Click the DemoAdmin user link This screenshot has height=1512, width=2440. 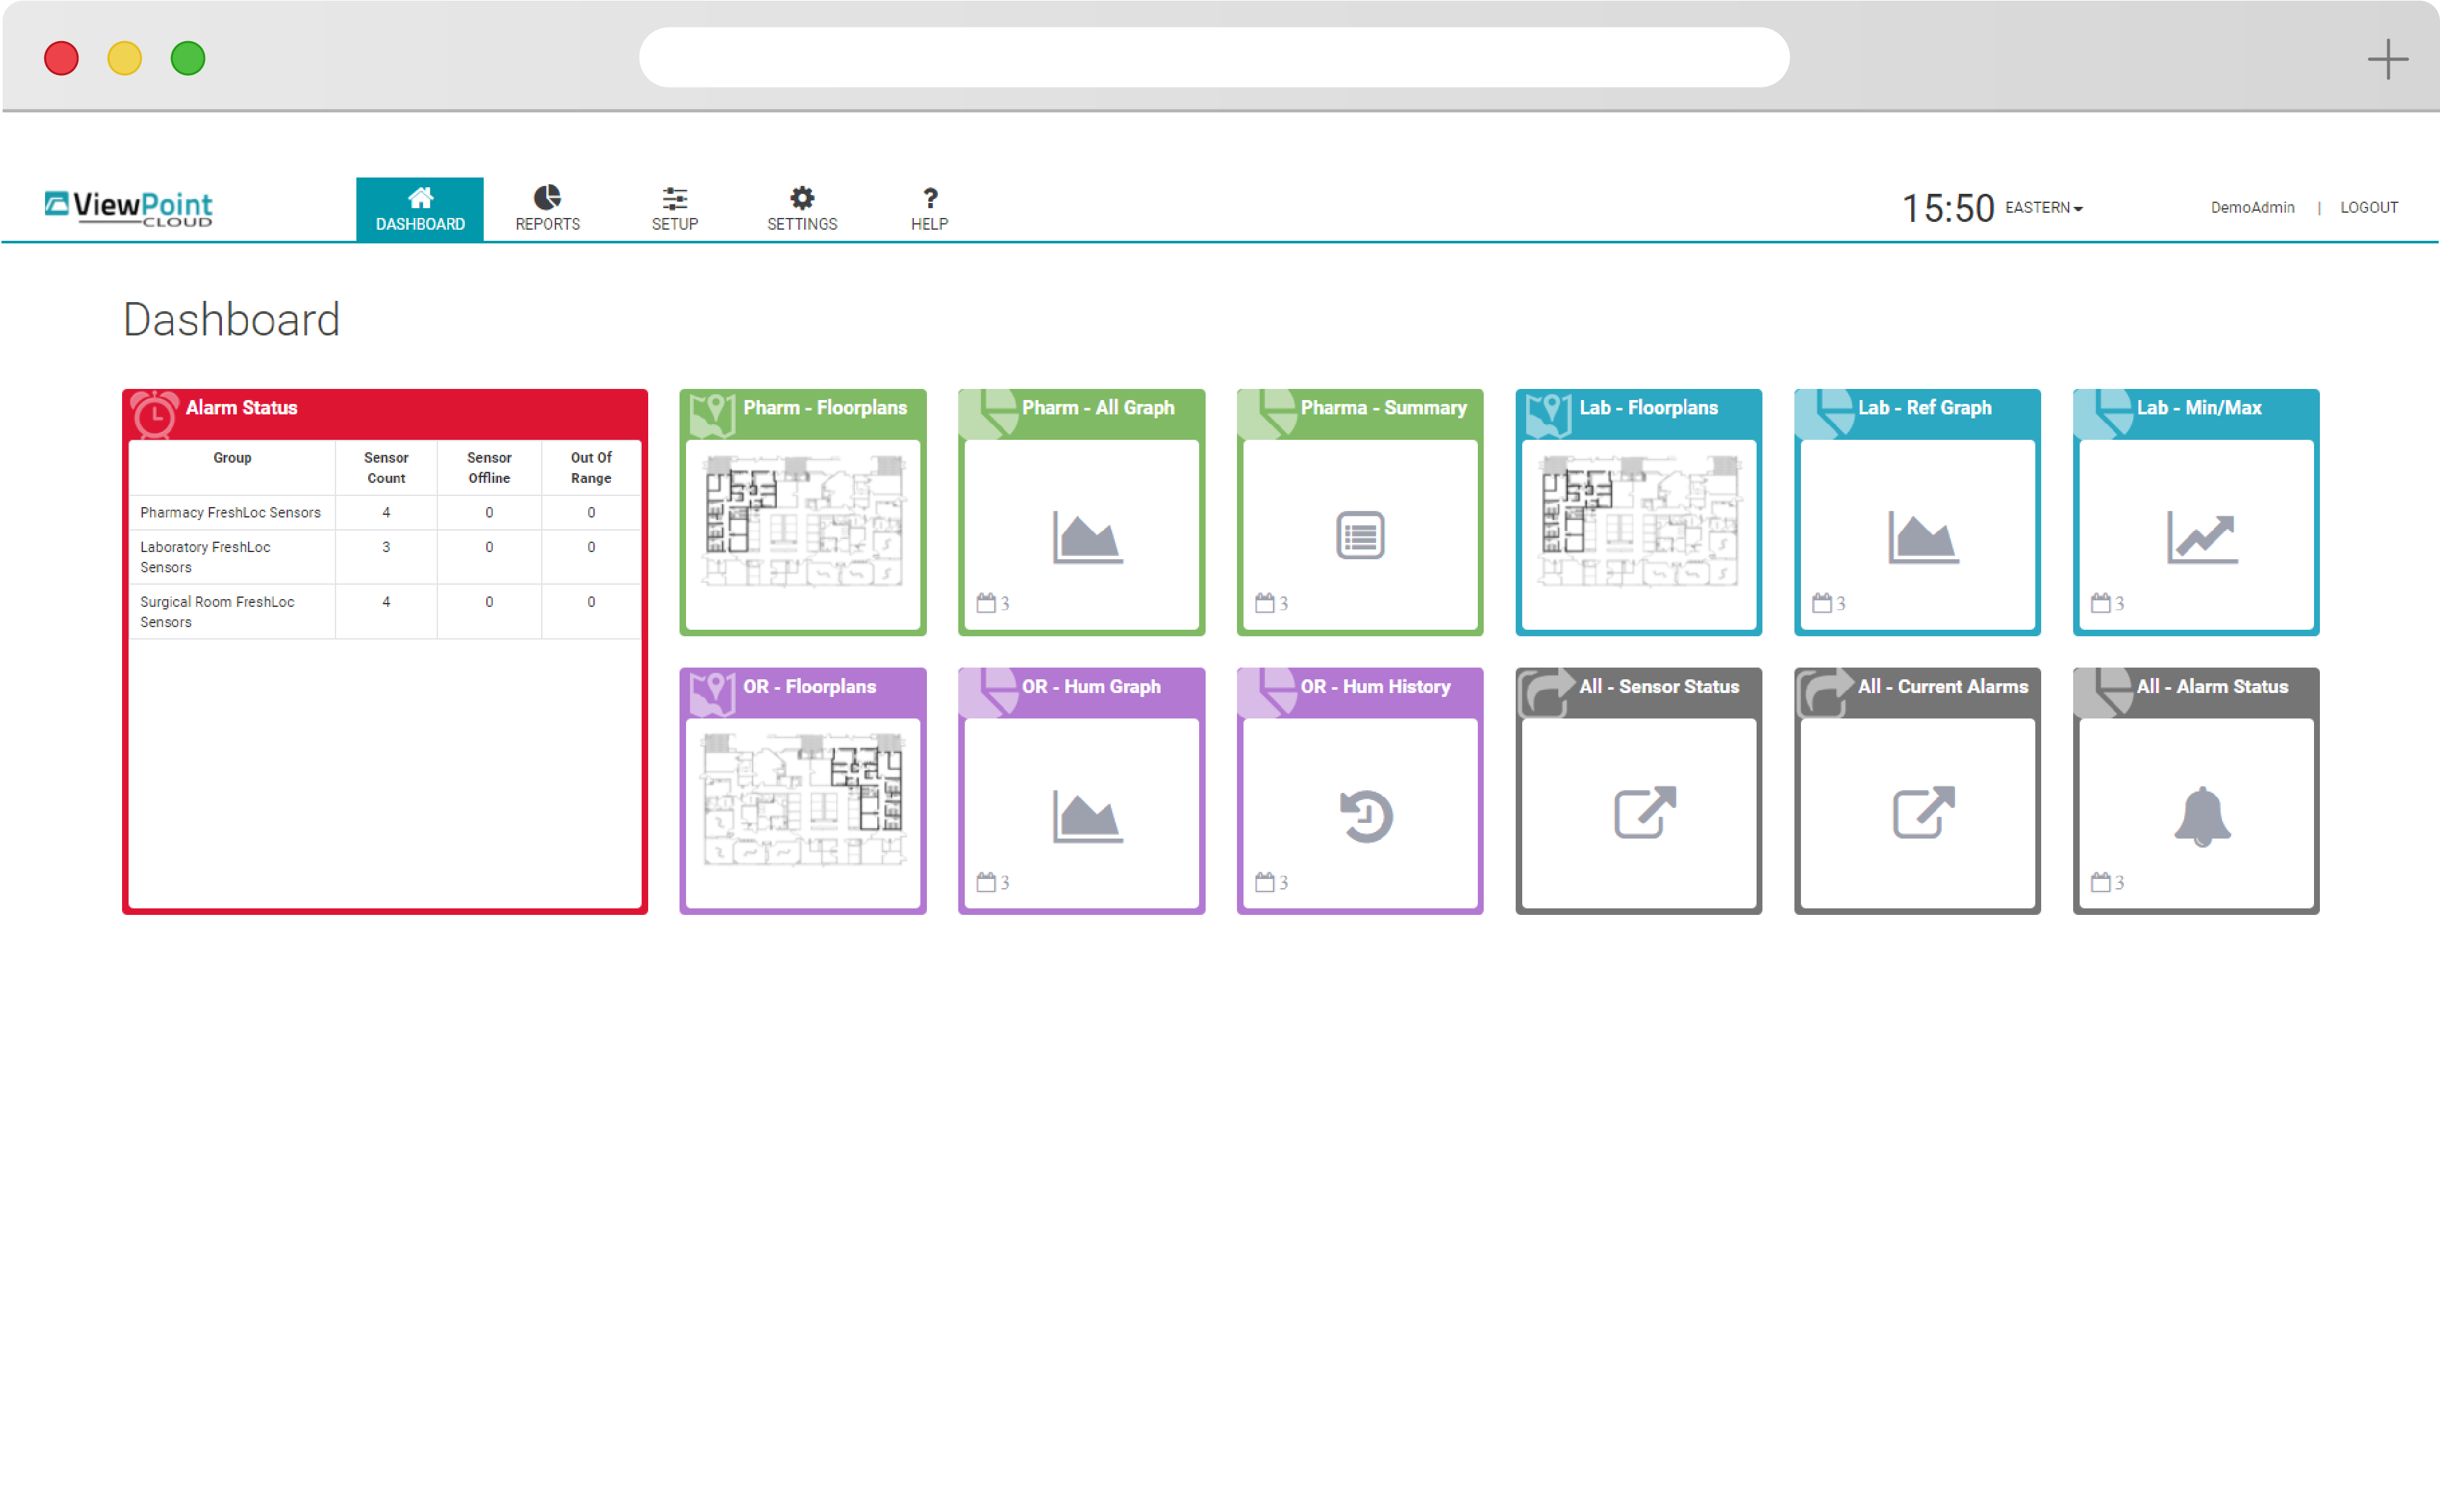[x=2252, y=208]
